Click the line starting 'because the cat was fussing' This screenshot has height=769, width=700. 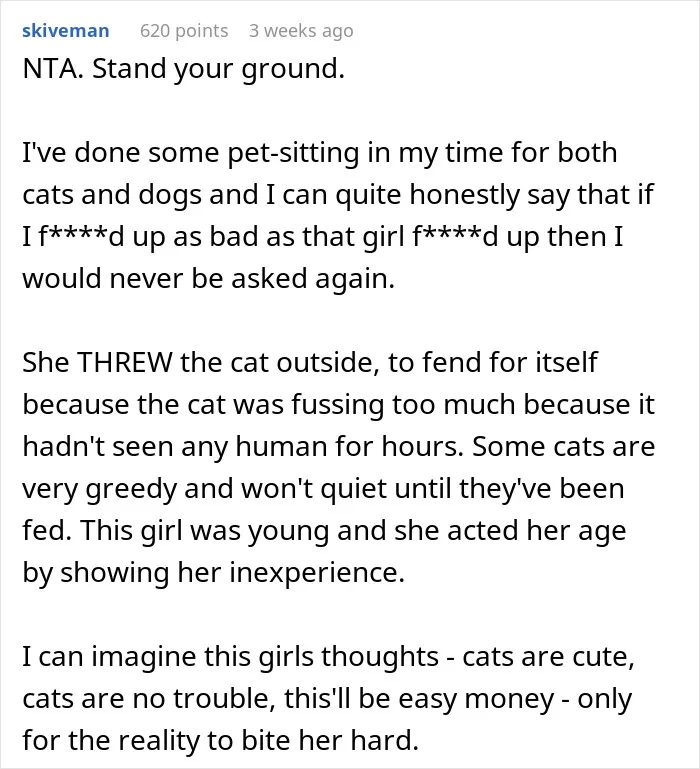point(338,405)
